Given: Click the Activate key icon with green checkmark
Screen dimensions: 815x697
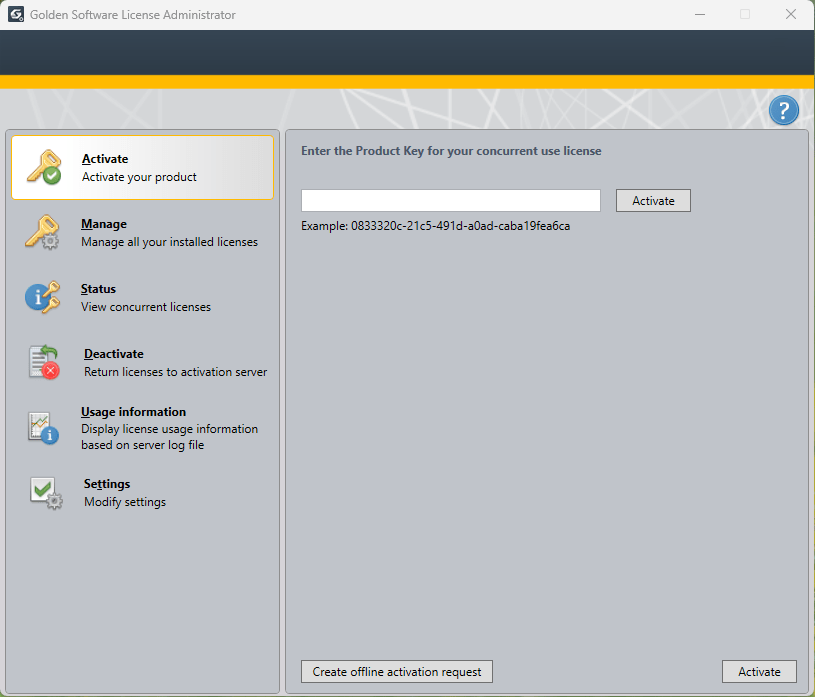Looking at the screenshot, I should pyautogui.click(x=44, y=167).
